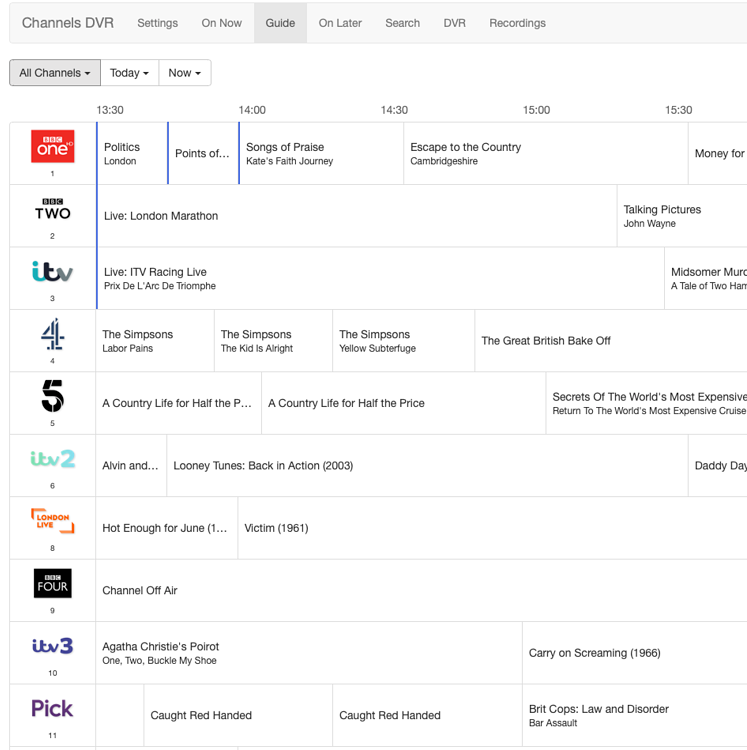Open Secrets Of The World's Most Expensive programme

[x=647, y=403]
